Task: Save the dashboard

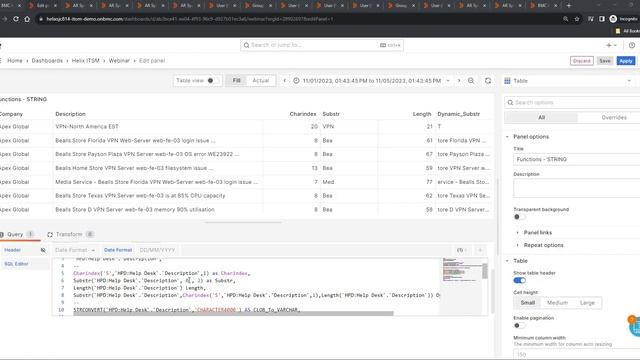Action: point(605,61)
